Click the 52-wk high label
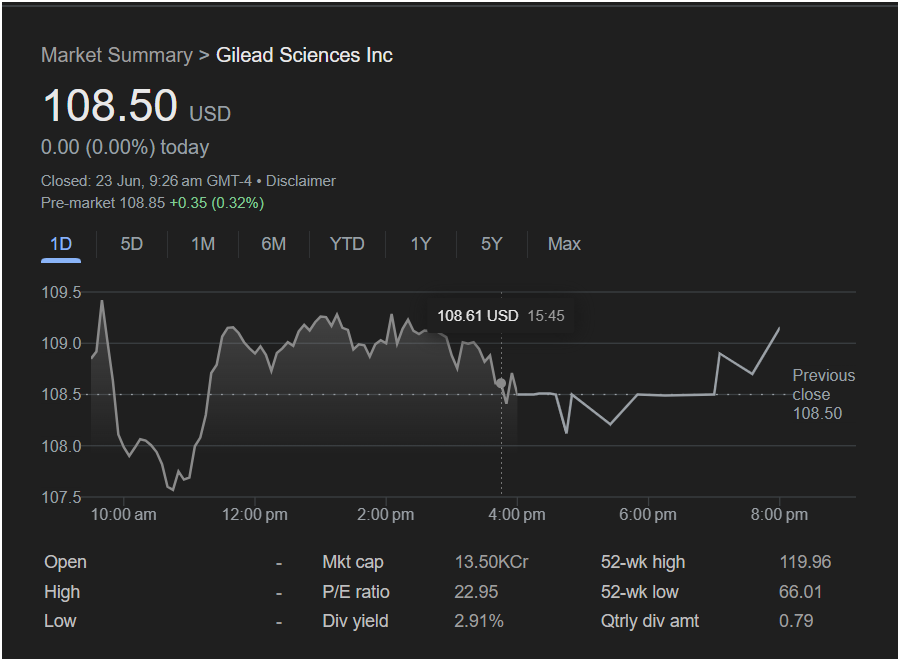The width and height of the screenshot is (900, 661). [x=643, y=562]
